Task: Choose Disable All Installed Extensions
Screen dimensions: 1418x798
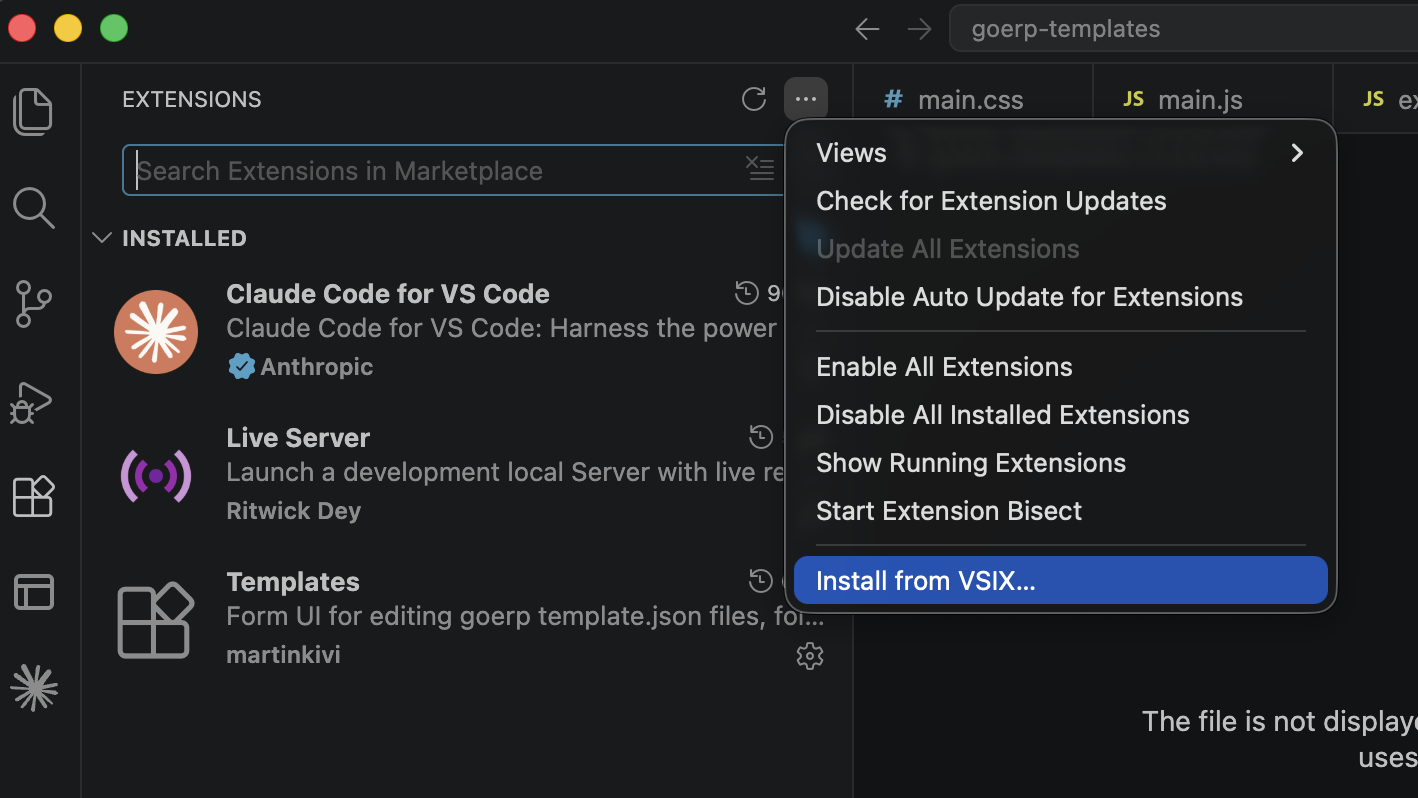Action: (x=1060, y=415)
